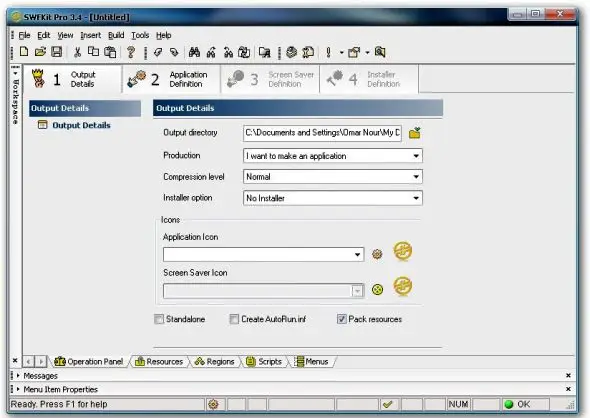Click the exclamation mark run icon

(328, 52)
